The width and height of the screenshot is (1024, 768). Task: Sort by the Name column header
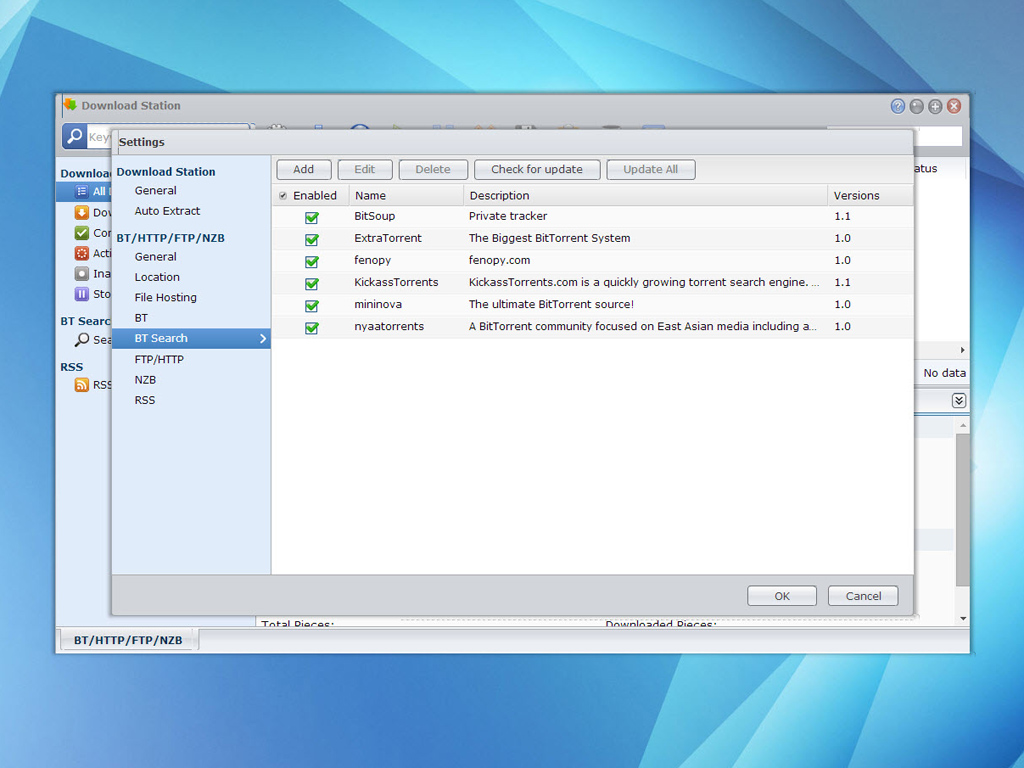pyautogui.click(x=406, y=195)
